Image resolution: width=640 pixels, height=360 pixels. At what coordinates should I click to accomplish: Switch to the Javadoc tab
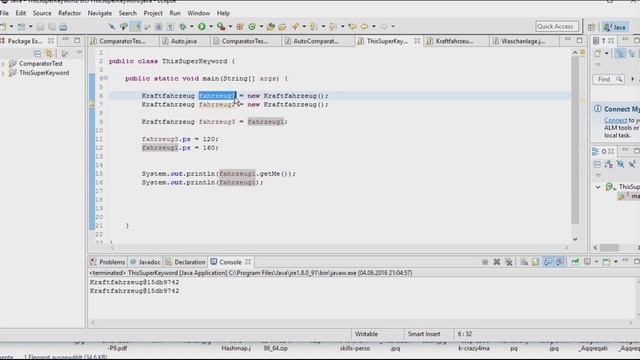[145, 262]
